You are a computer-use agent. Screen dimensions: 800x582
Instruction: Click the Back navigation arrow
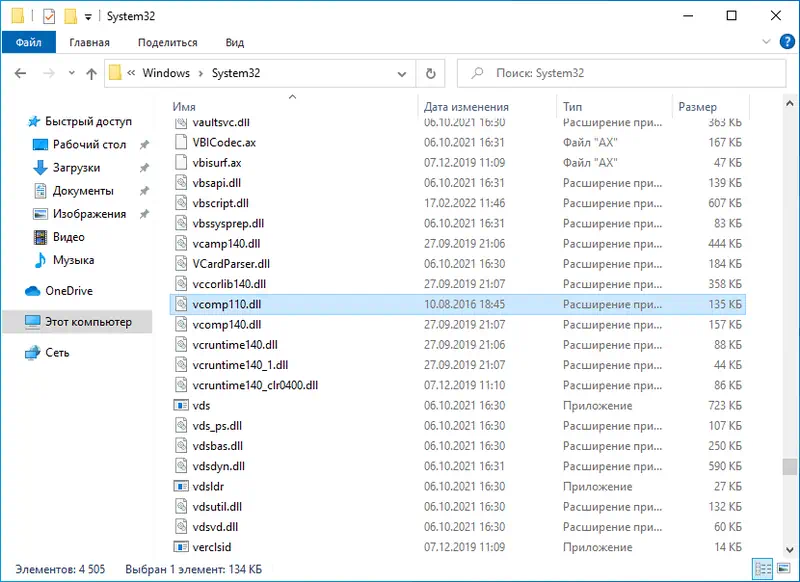(20, 73)
